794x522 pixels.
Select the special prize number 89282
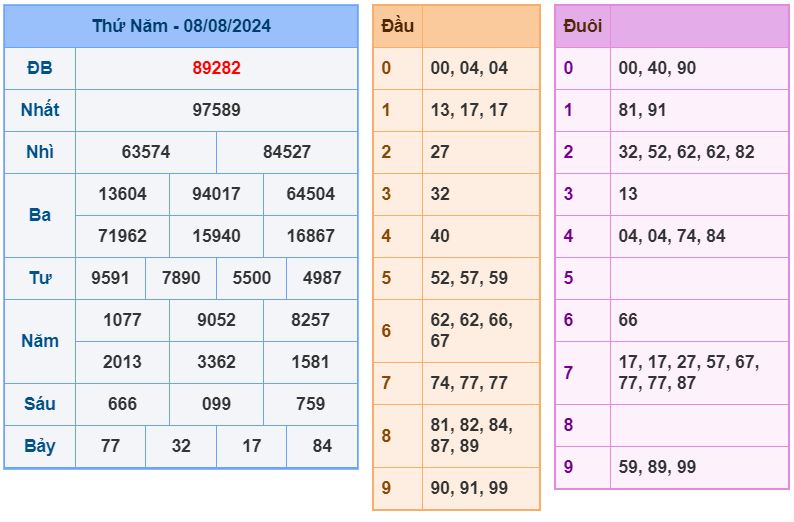click(x=216, y=68)
